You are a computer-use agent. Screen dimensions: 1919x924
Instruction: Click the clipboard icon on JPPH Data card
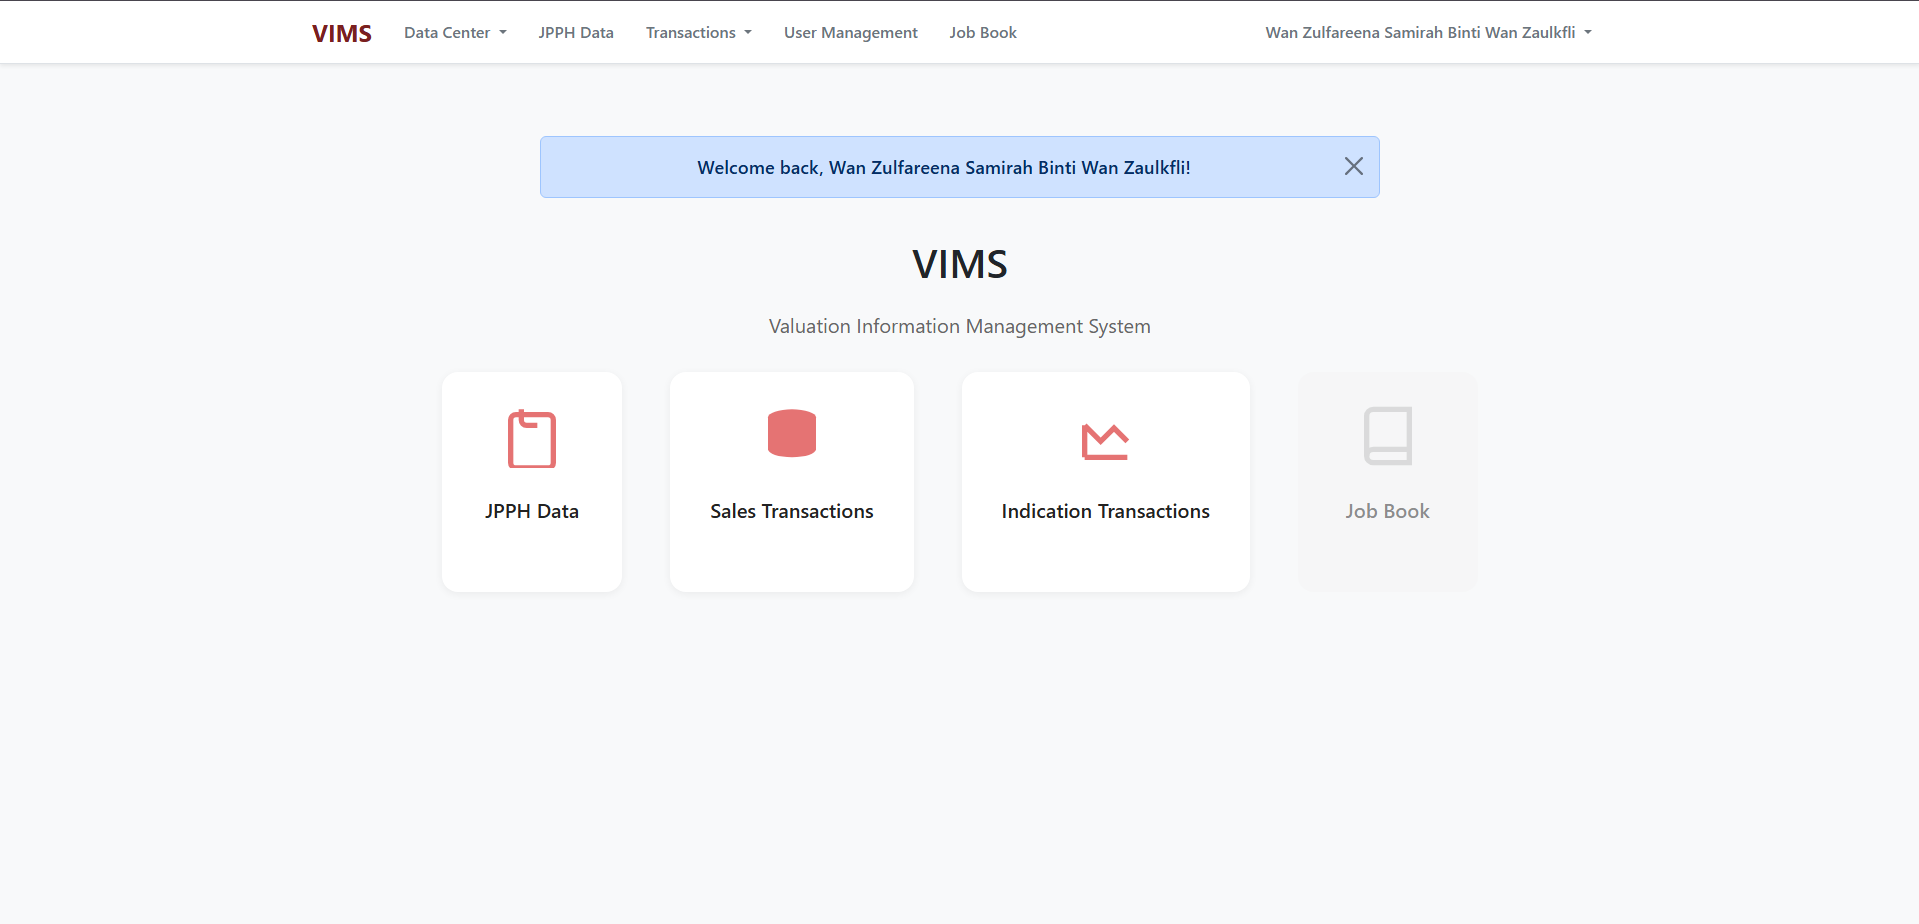[531, 439]
